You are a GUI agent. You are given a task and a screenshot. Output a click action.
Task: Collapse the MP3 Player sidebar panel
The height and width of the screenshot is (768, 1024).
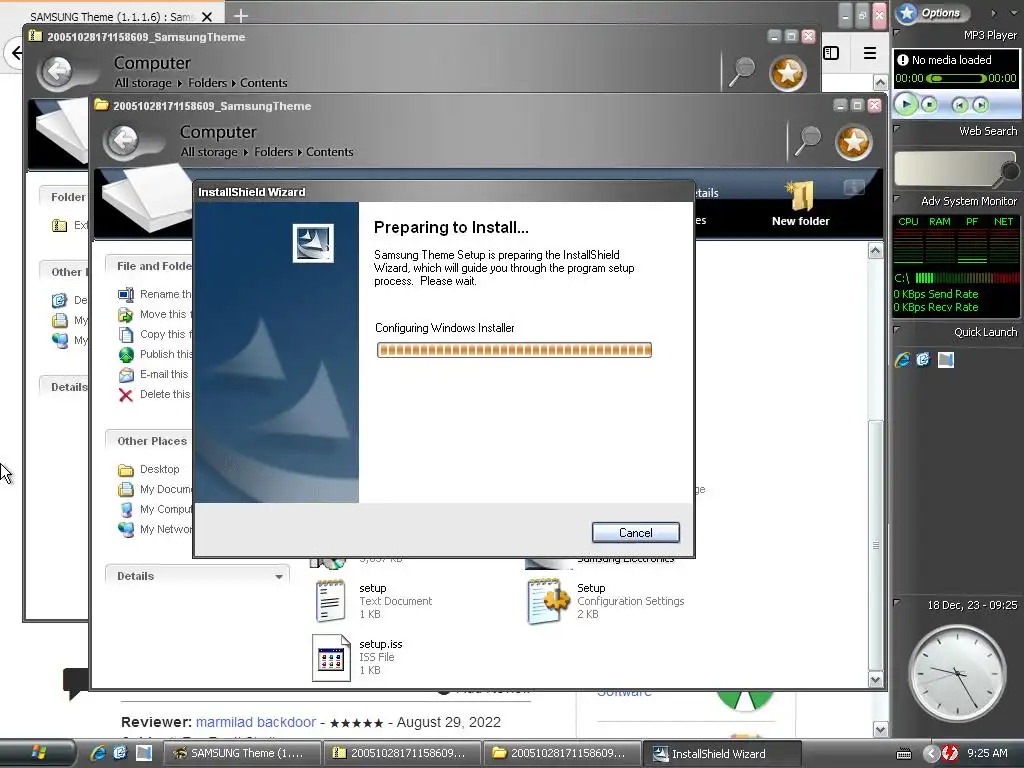pyautogui.click(x=897, y=33)
